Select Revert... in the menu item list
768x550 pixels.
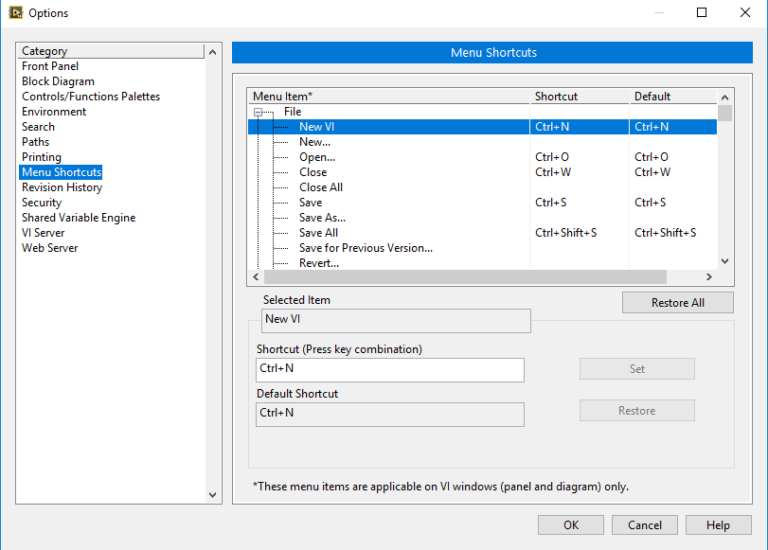(319, 263)
